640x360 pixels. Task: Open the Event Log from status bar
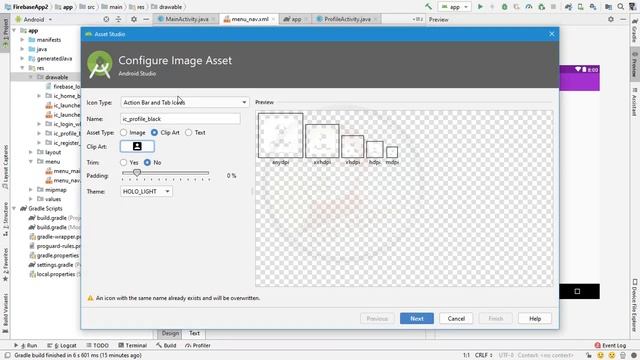tap(610, 345)
